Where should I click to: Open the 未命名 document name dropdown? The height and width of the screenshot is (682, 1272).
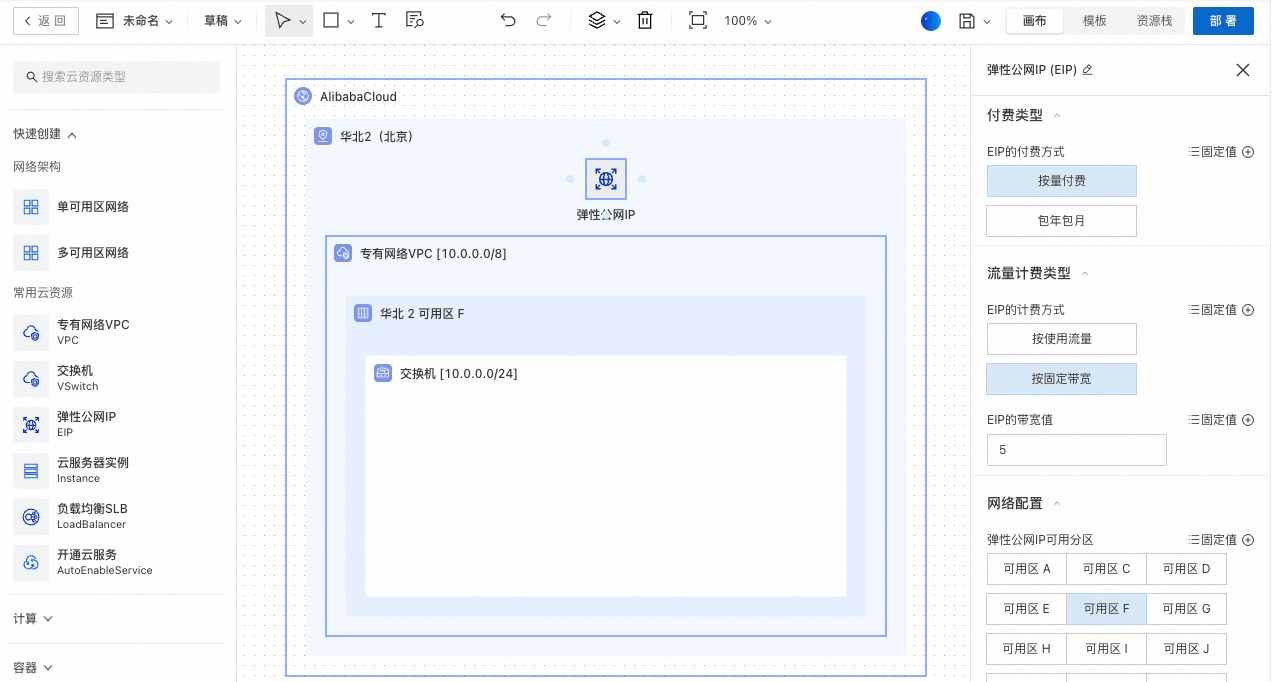pyautogui.click(x=134, y=21)
